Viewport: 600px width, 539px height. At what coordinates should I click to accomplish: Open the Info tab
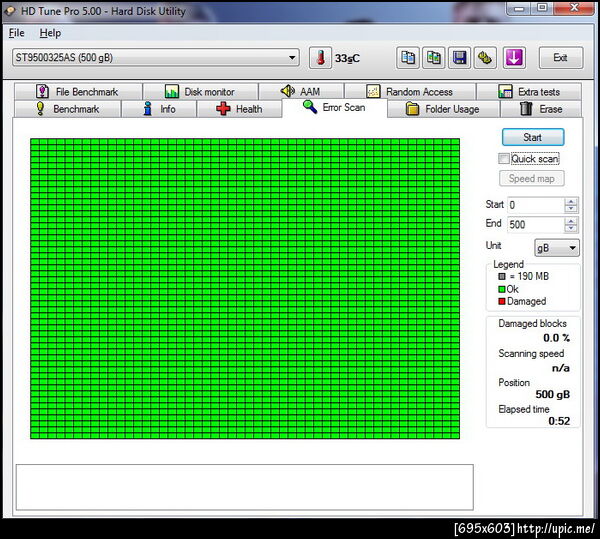click(x=159, y=109)
